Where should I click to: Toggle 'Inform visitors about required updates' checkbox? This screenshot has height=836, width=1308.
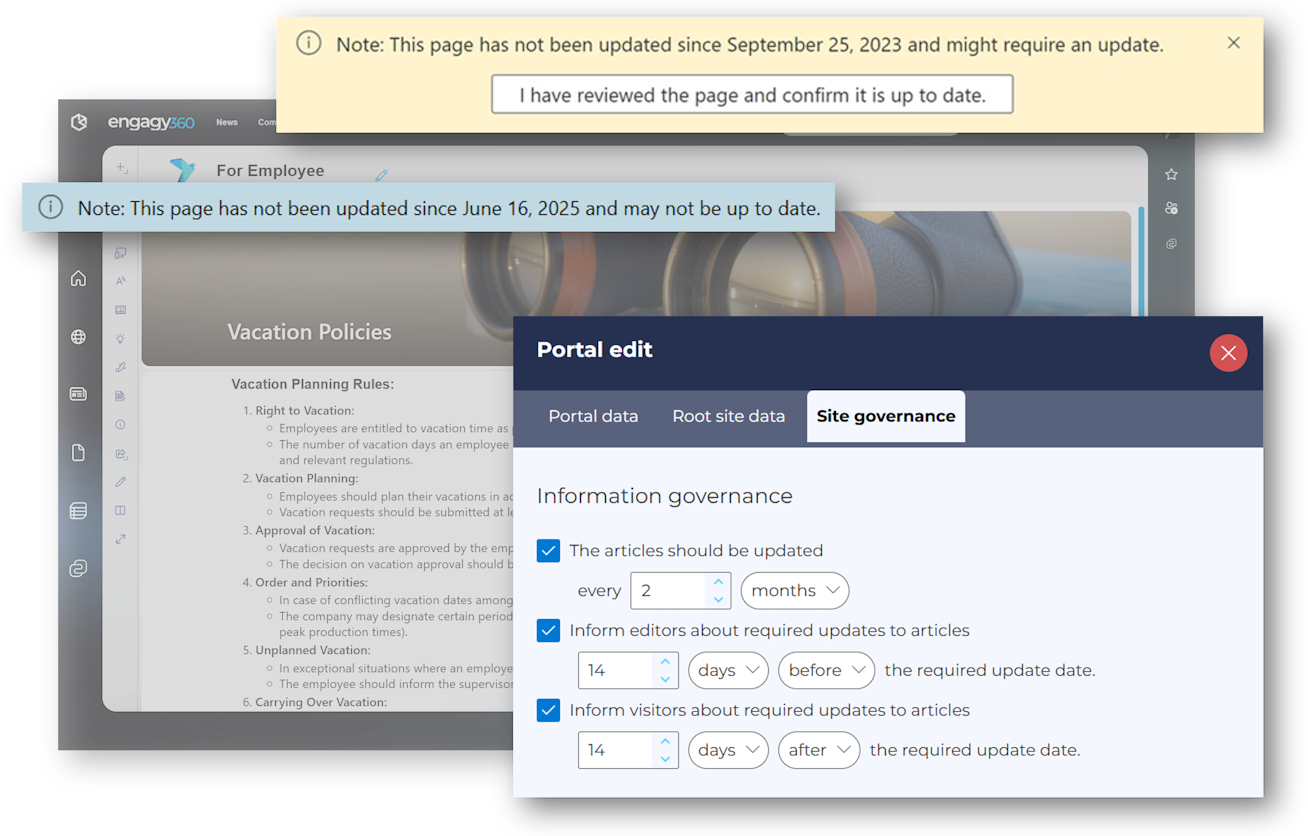(x=548, y=711)
